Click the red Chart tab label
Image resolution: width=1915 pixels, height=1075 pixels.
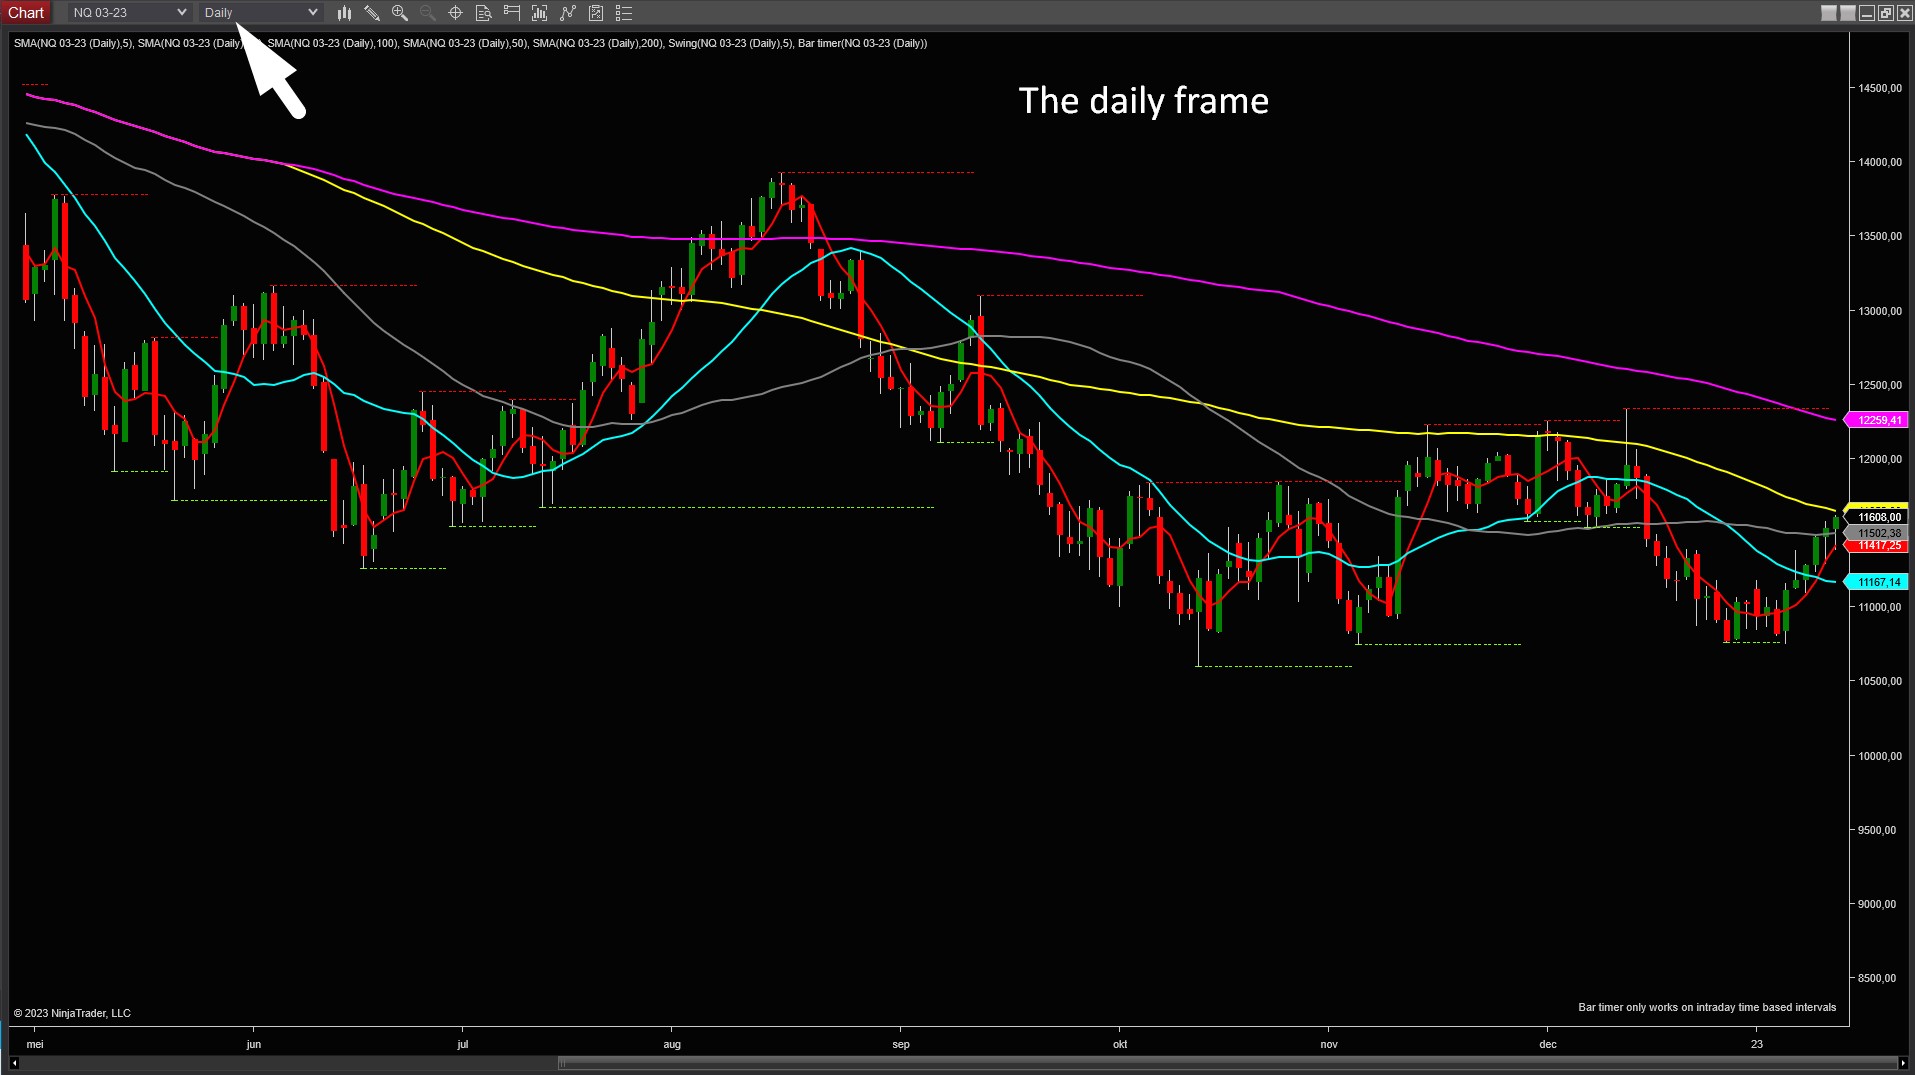[26, 12]
